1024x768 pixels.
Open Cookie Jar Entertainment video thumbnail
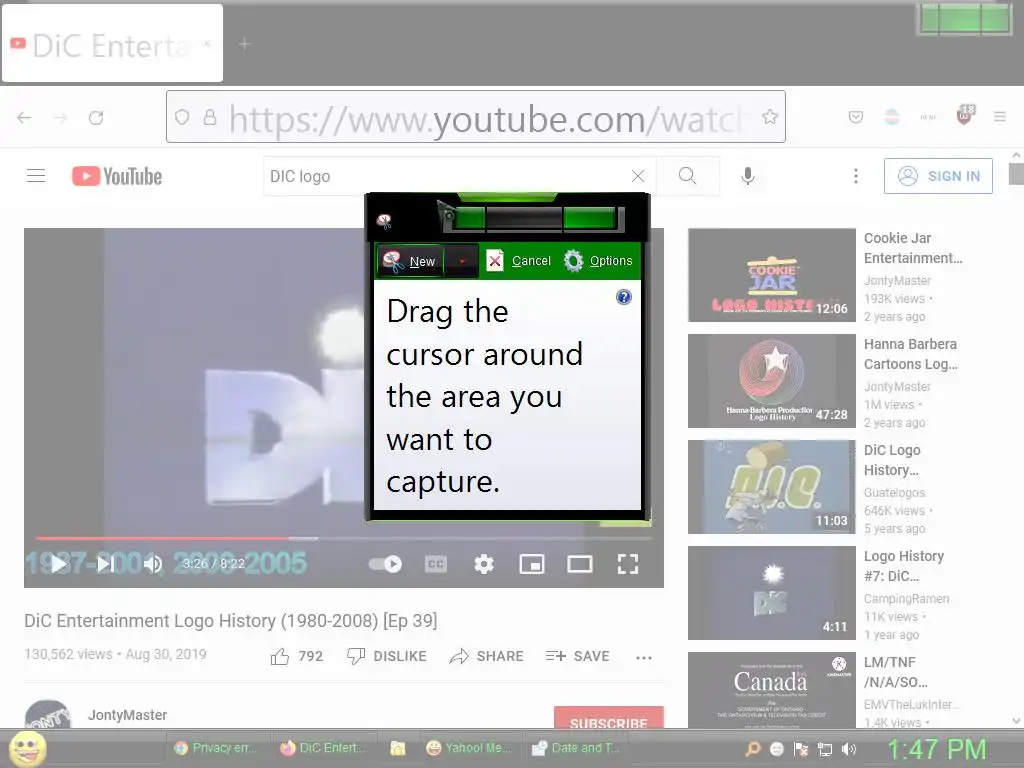pyautogui.click(x=771, y=275)
